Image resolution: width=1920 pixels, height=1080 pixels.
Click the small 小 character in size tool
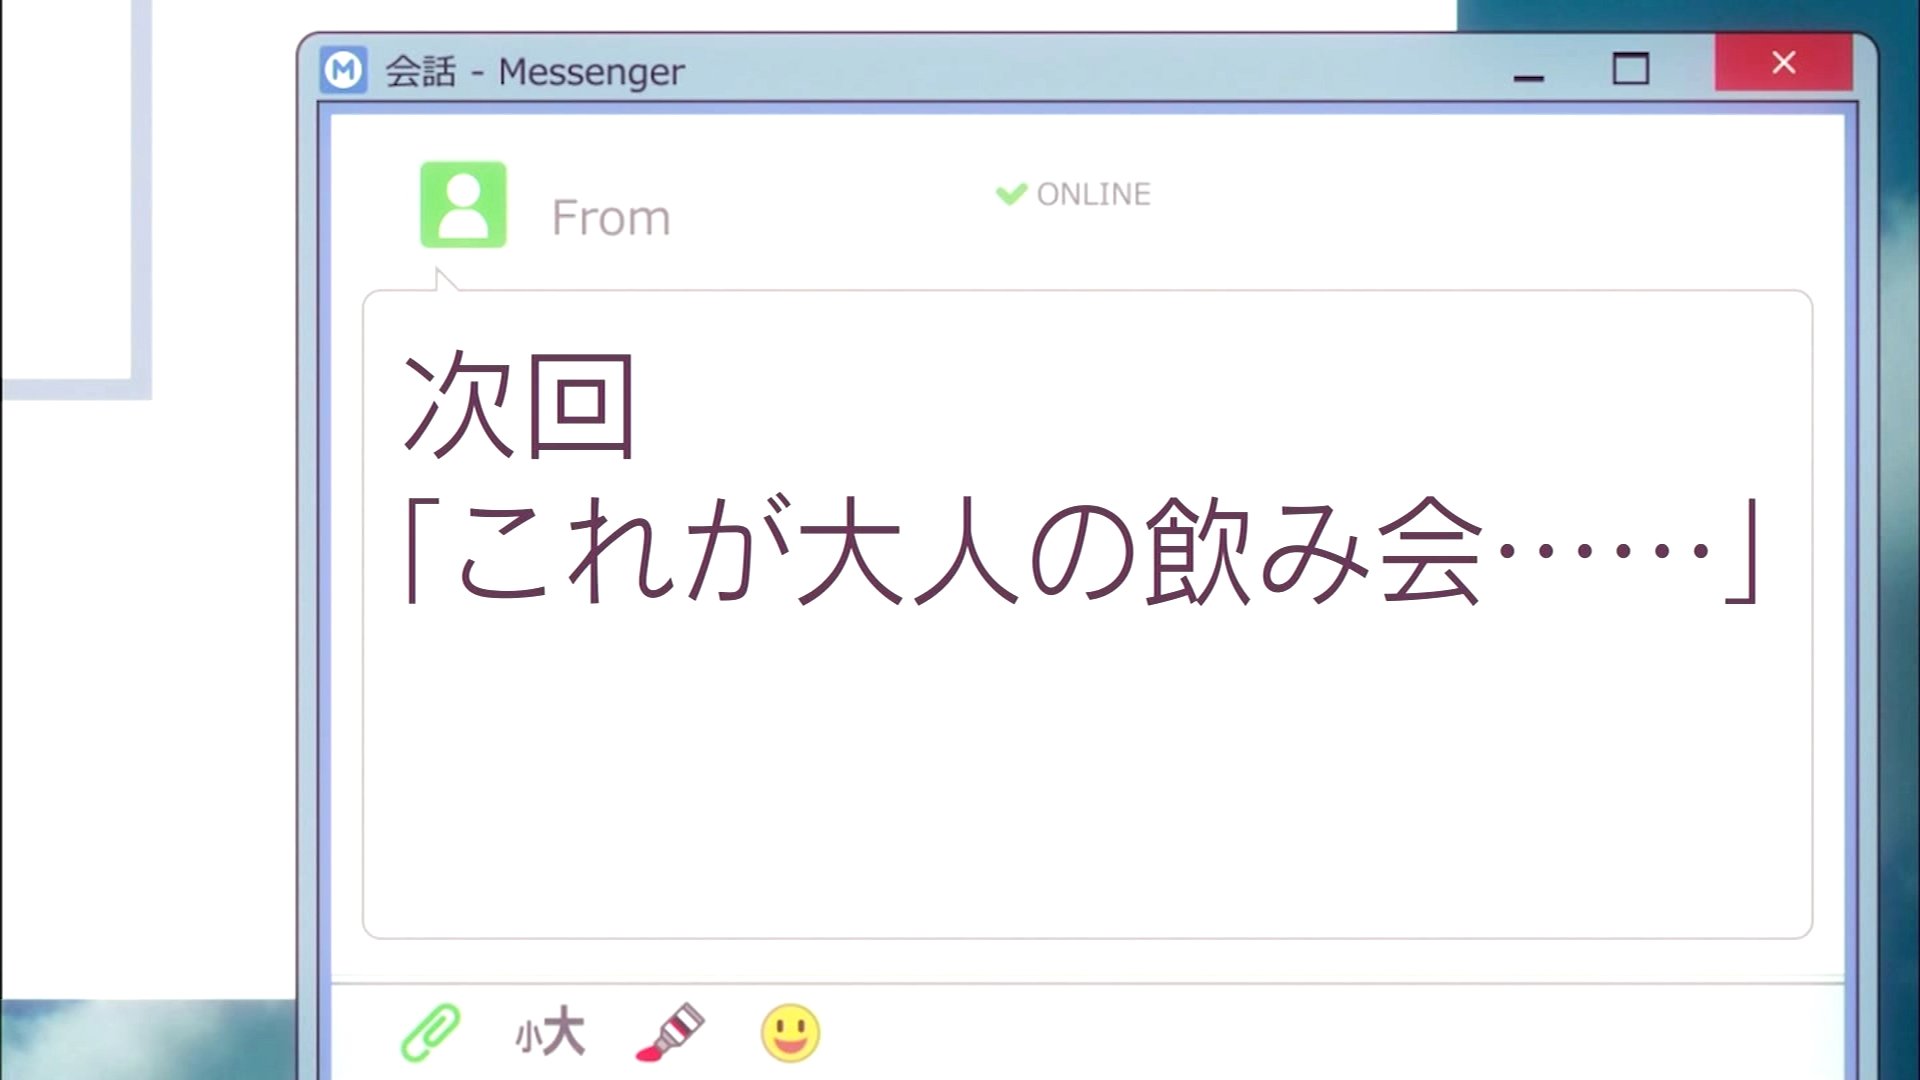tap(528, 1038)
